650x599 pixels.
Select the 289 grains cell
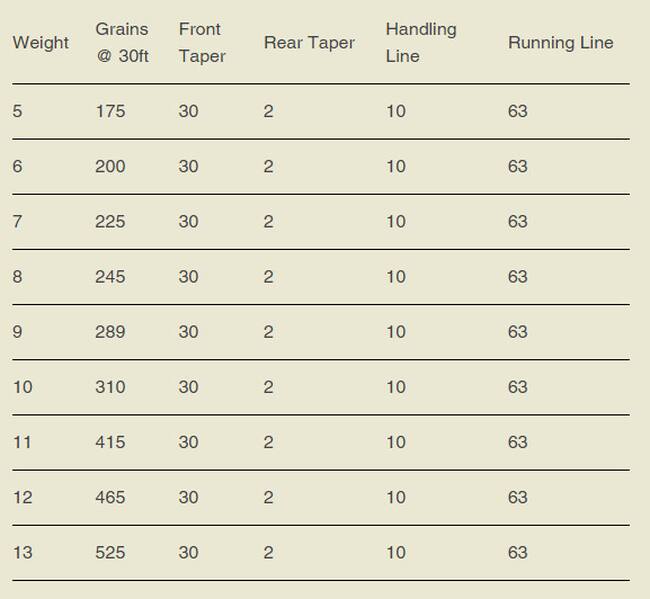[110, 332]
